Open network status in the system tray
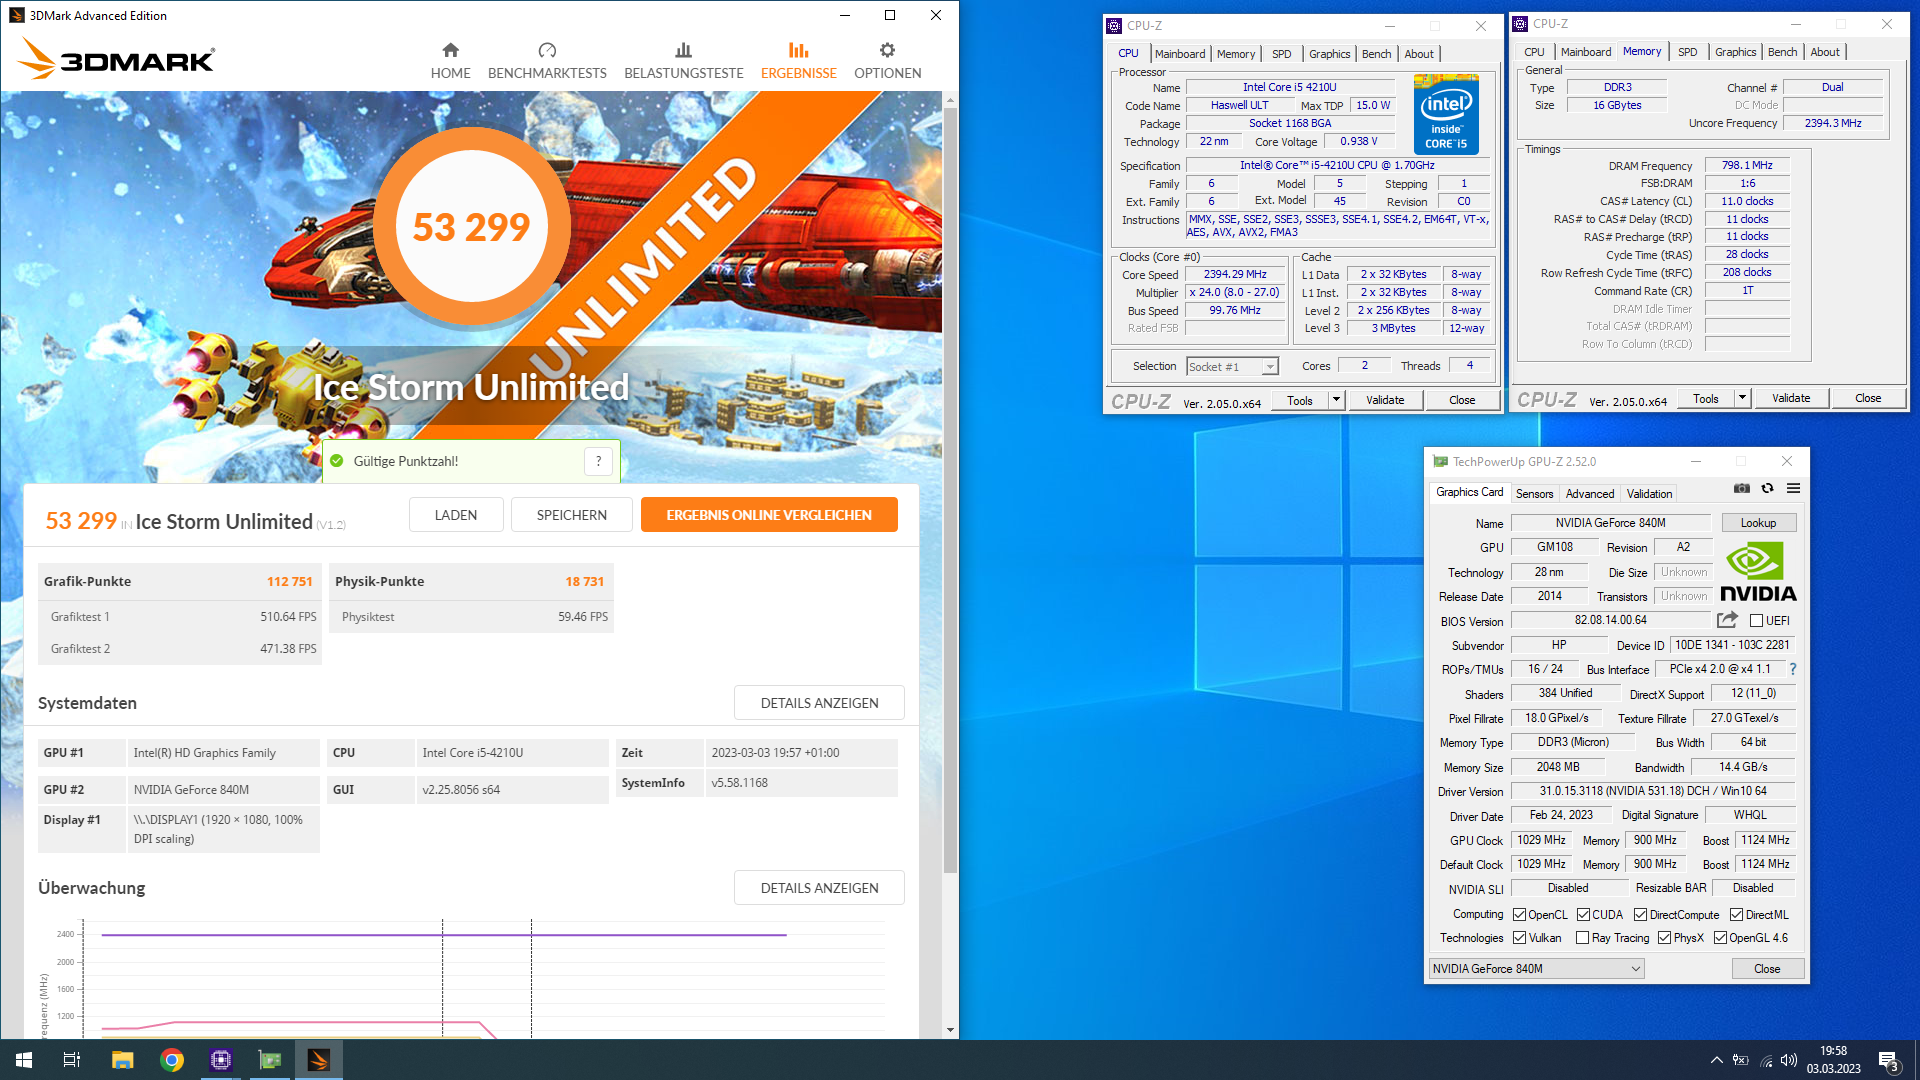The image size is (1920, 1080). point(1766,1060)
